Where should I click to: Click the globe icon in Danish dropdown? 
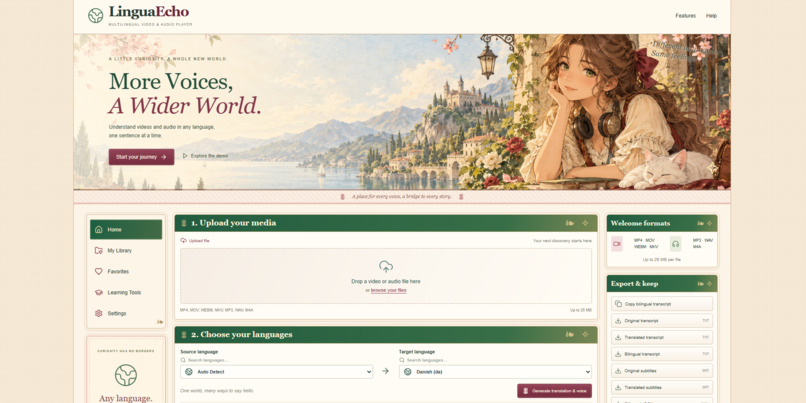[408, 372]
